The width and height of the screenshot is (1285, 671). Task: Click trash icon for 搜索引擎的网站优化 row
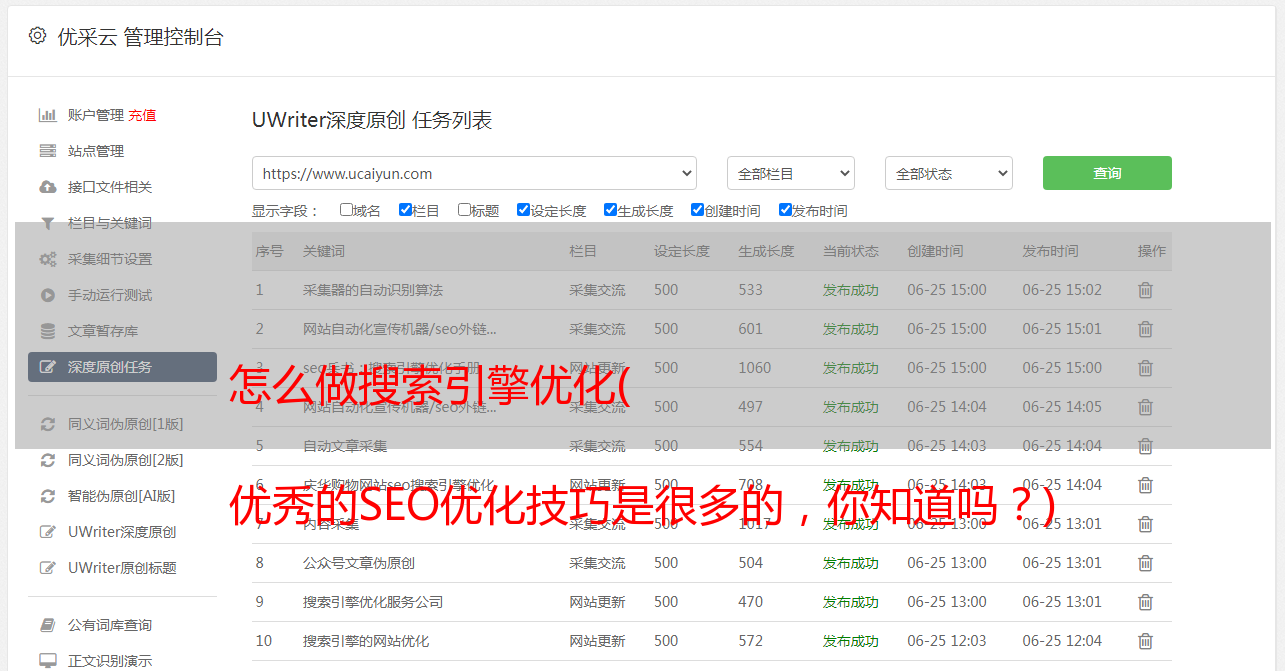point(1145,641)
